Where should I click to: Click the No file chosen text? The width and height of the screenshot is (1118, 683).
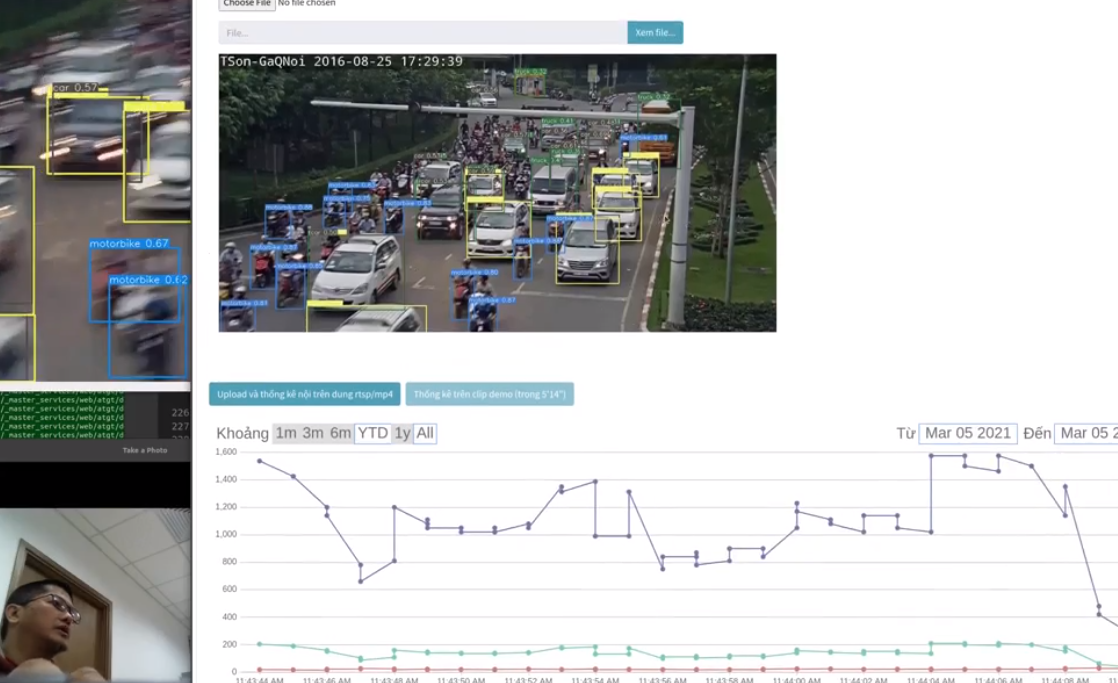click(307, 4)
